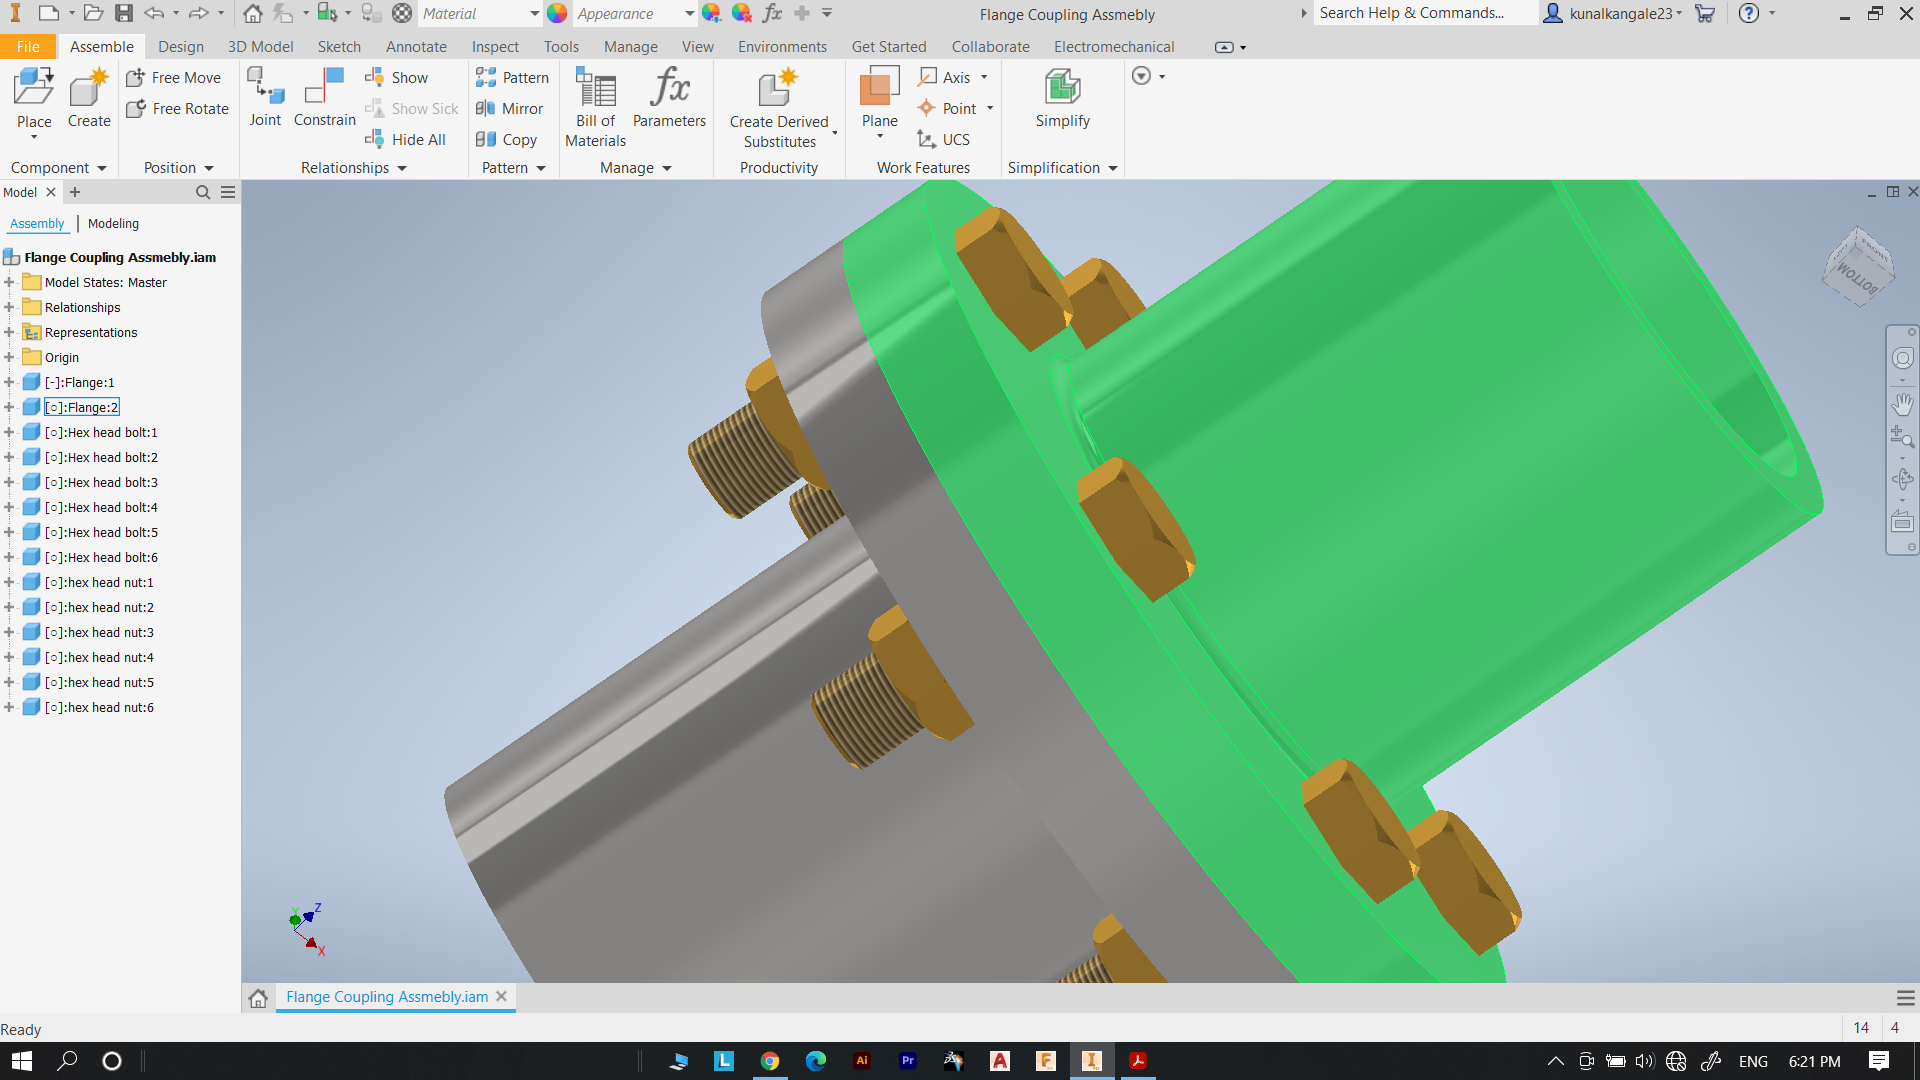Click the Copy components tool
The image size is (1920, 1080).
506,139
